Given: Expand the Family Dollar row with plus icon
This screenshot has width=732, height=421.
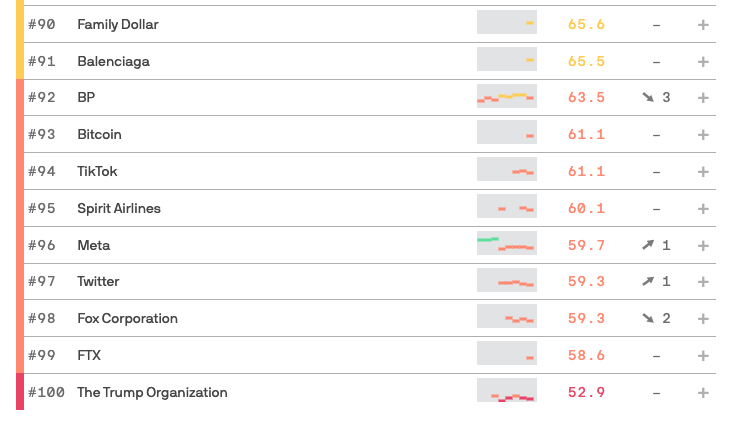Looking at the screenshot, I should click(x=703, y=25).
